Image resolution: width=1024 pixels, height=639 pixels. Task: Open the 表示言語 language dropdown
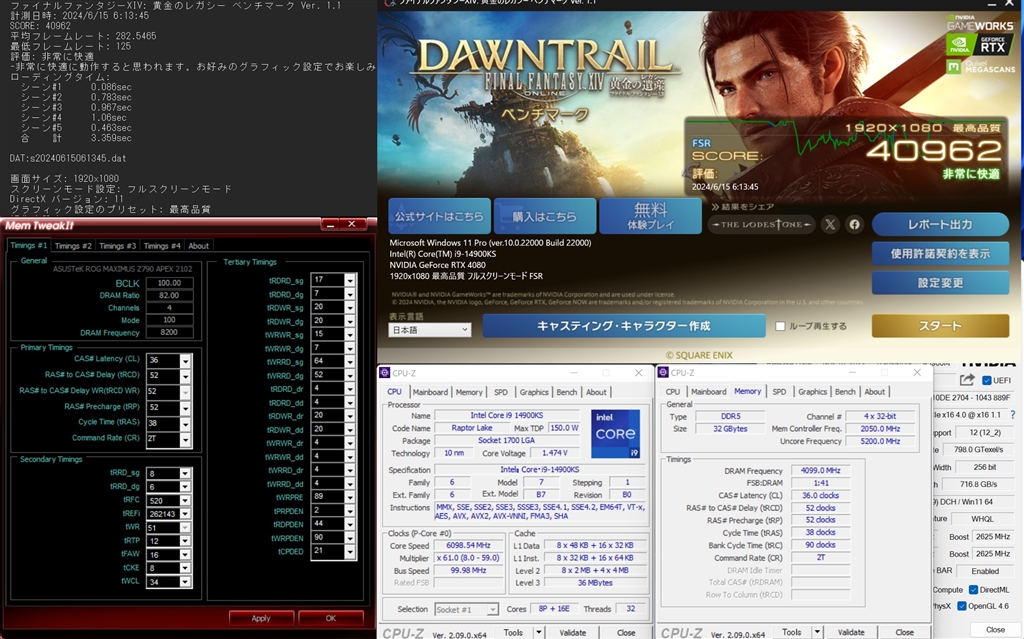tap(429, 329)
